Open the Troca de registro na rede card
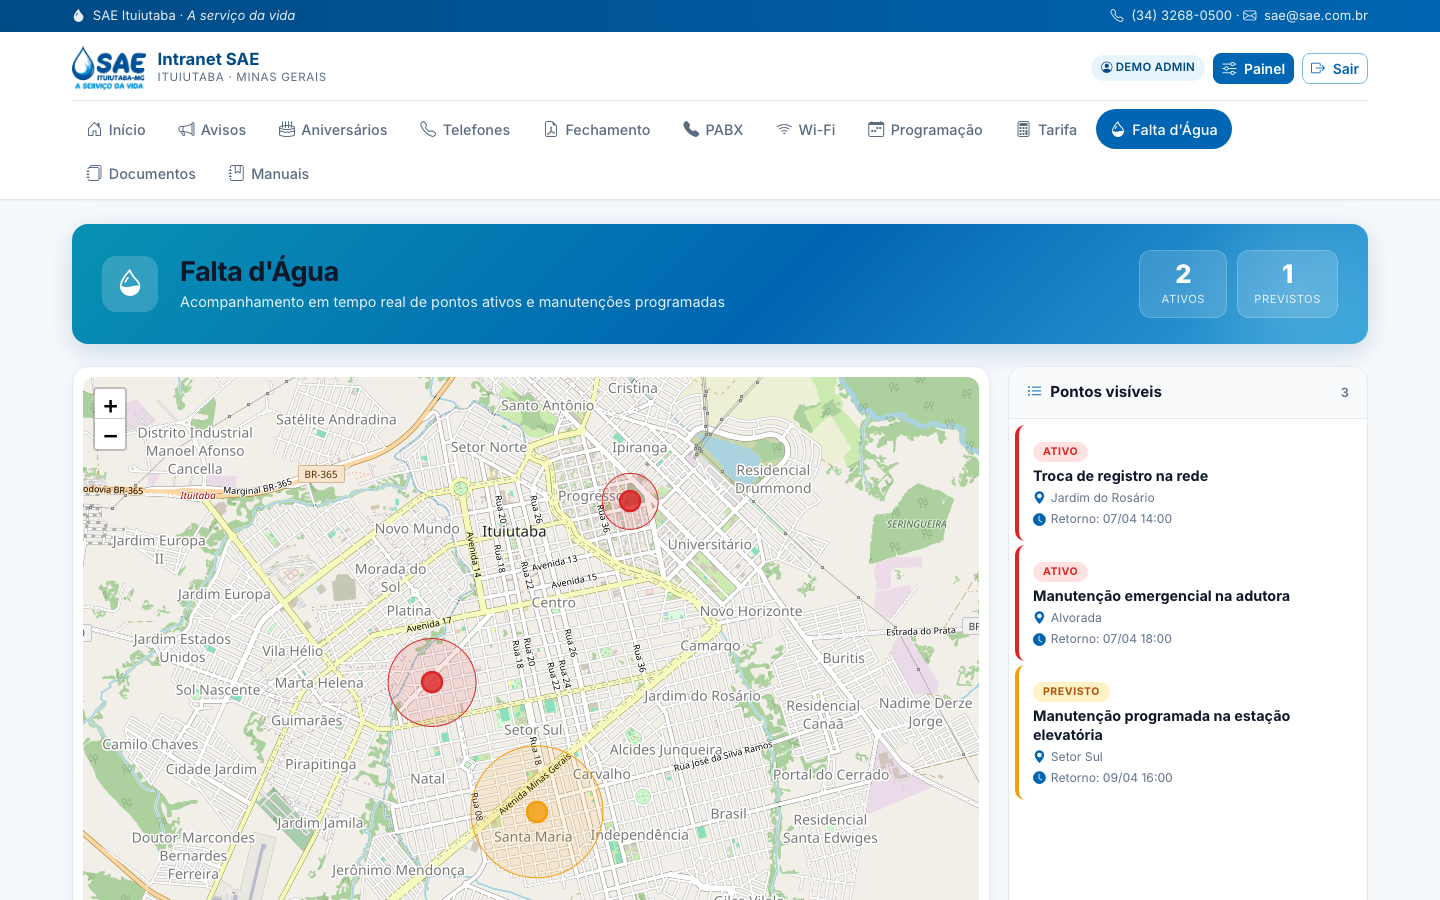The image size is (1440, 900). point(1189,483)
